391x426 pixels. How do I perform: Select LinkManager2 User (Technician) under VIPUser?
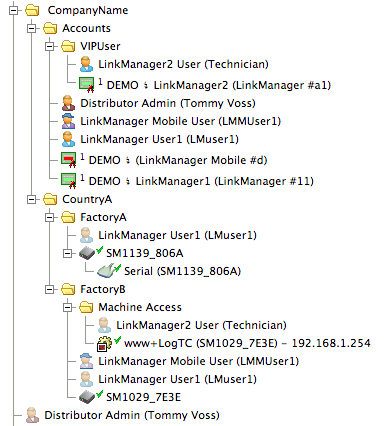(183, 64)
